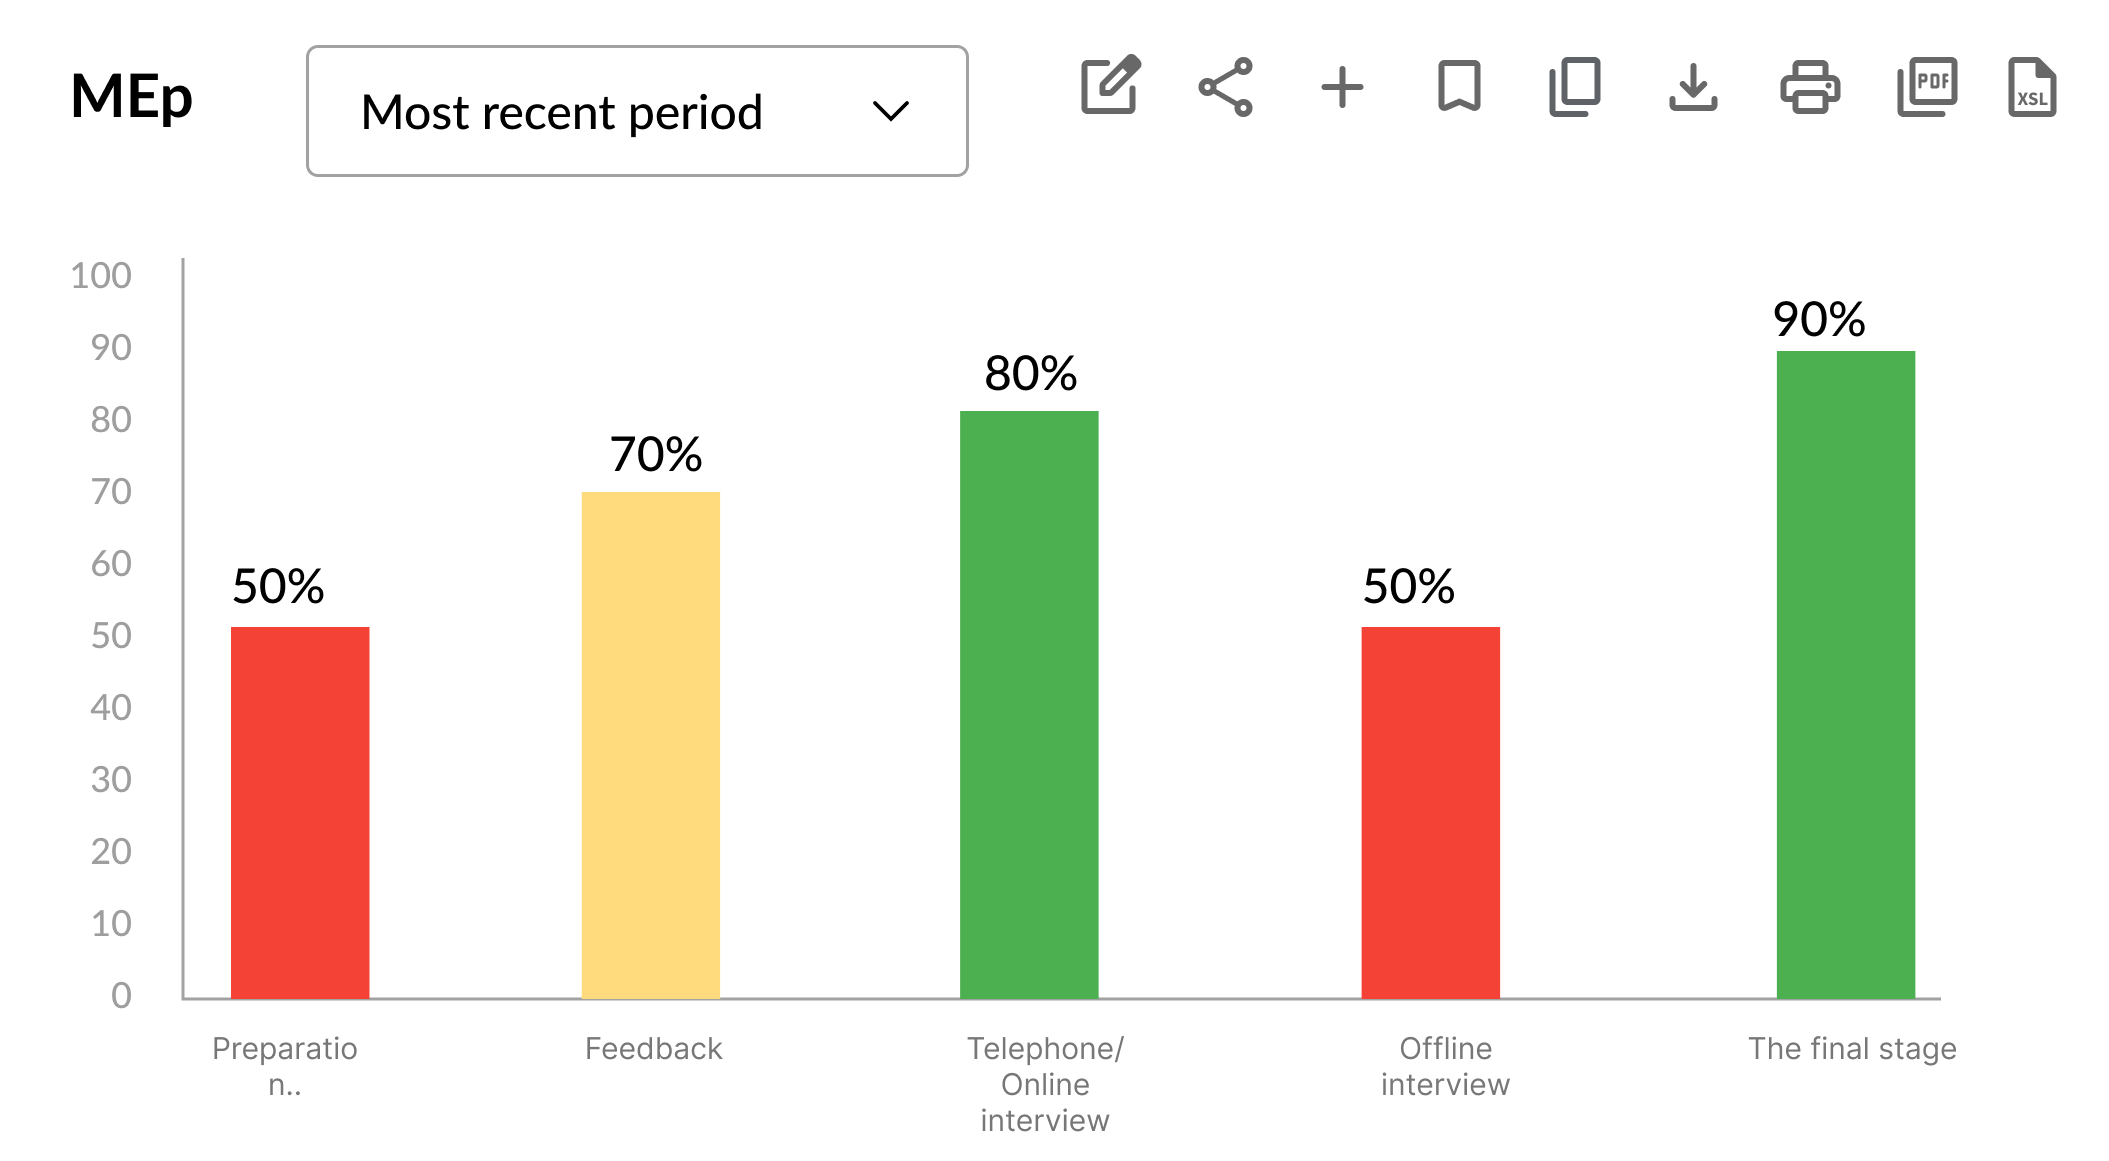Image resolution: width=2109 pixels, height=1161 pixels.
Task: Bookmark this chart
Action: [x=1459, y=87]
